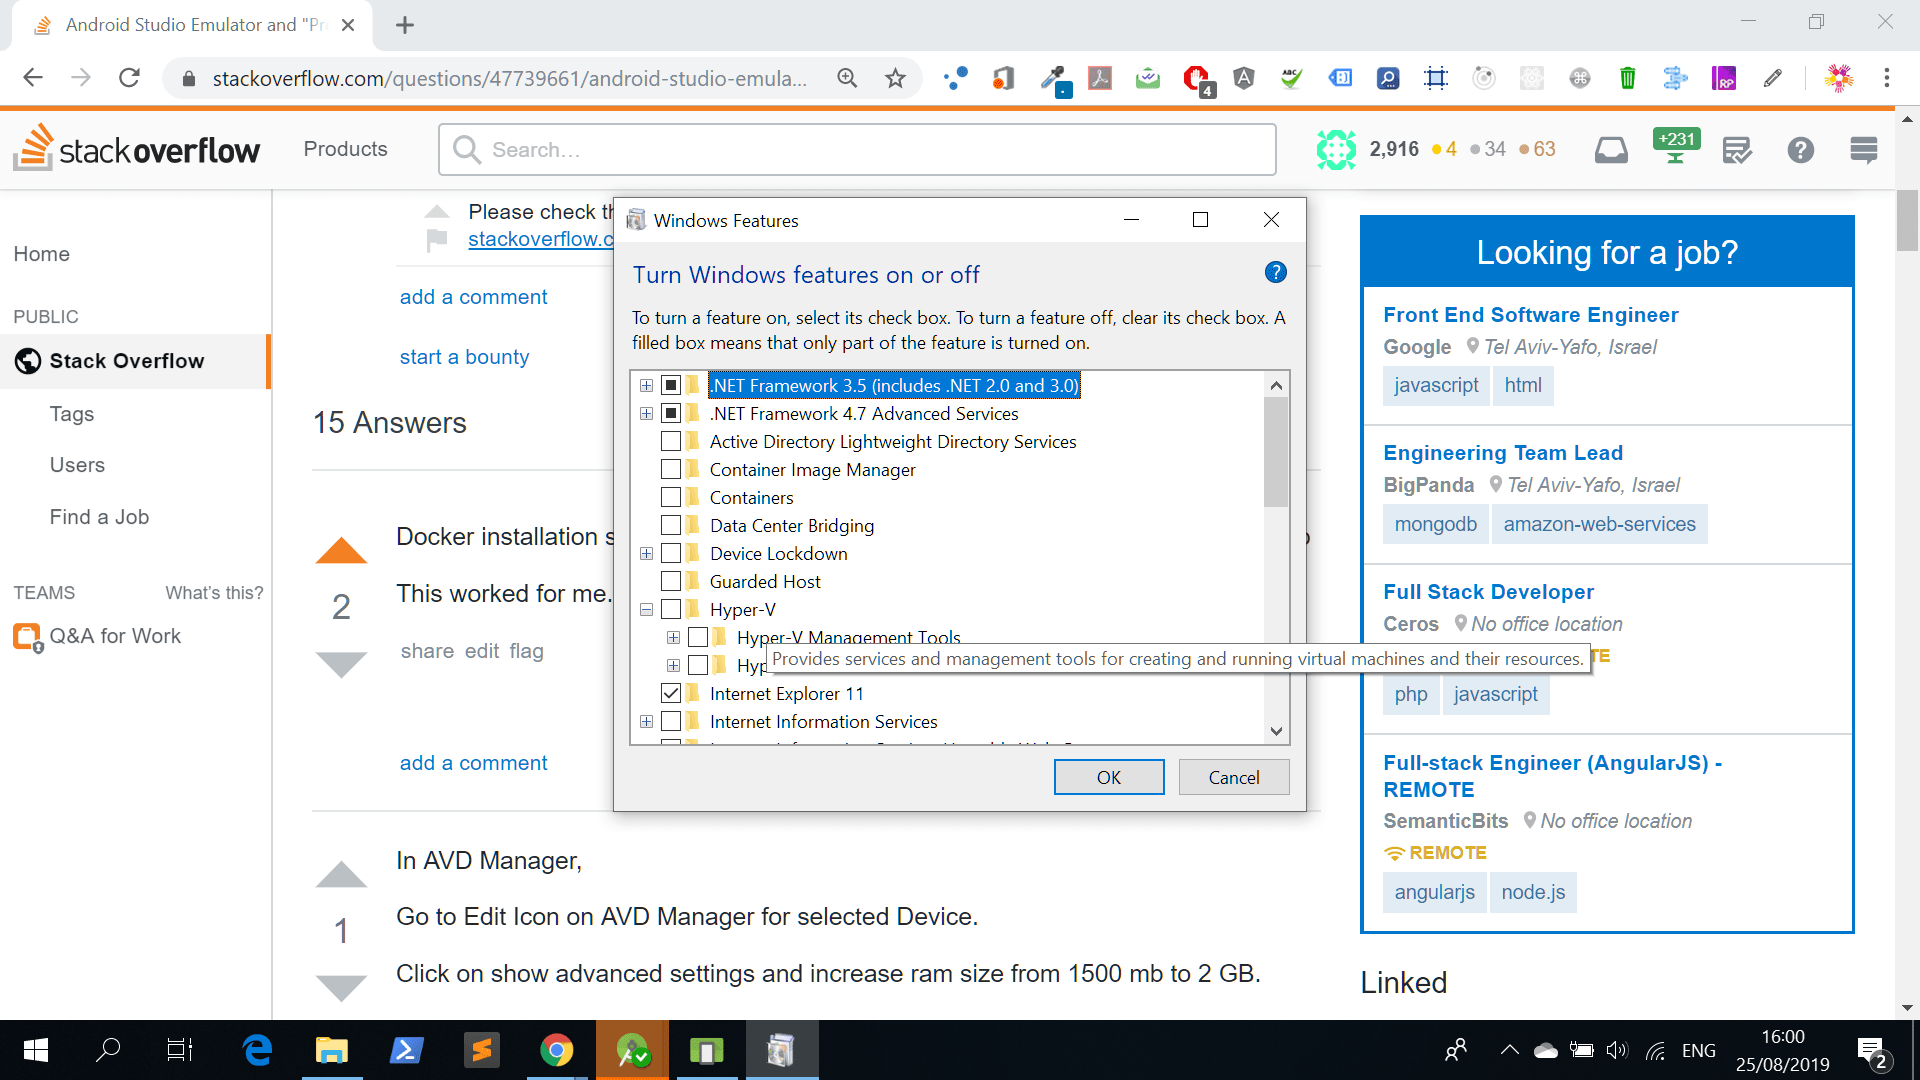Check the Guarded Host feature

pyautogui.click(x=671, y=581)
